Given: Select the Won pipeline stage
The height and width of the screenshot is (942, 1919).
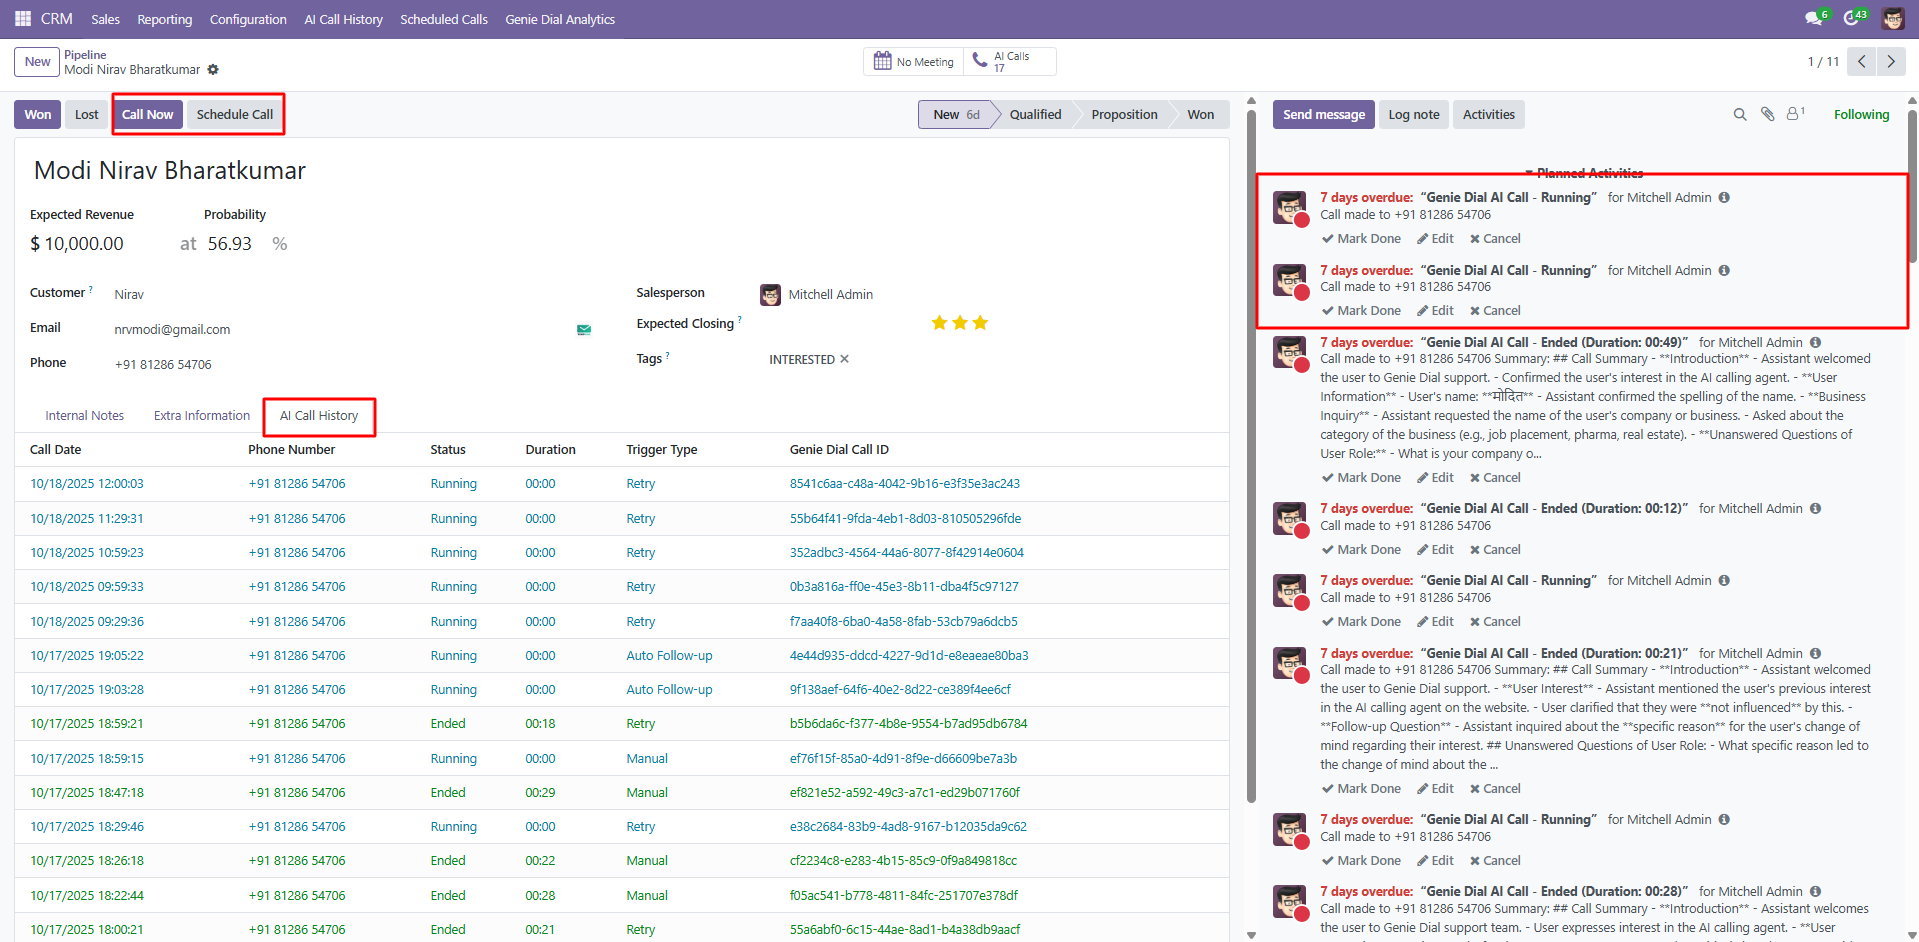Looking at the screenshot, I should tap(1201, 115).
